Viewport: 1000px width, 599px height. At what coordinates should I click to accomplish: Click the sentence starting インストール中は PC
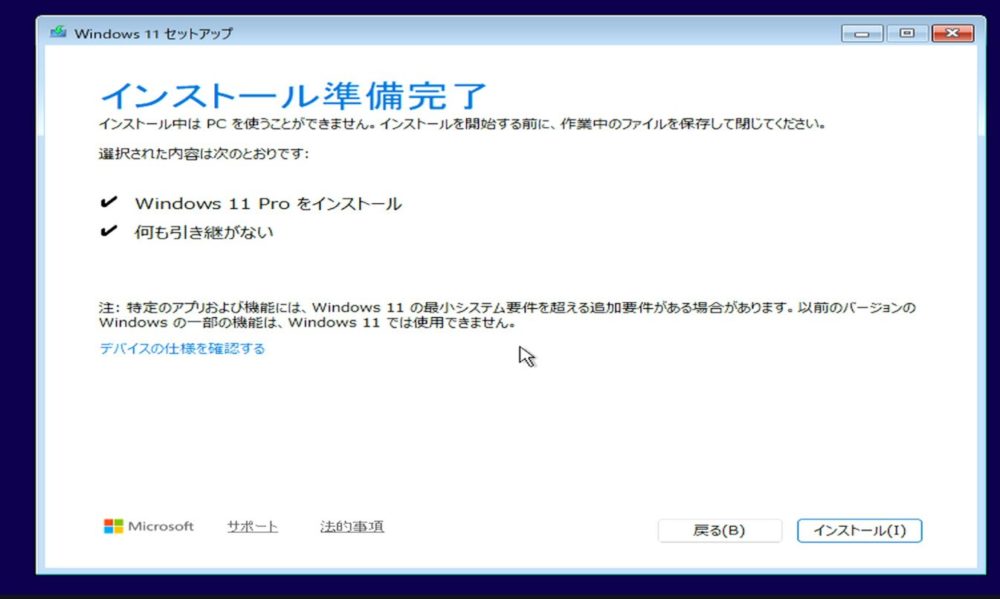click(x=462, y=124)
